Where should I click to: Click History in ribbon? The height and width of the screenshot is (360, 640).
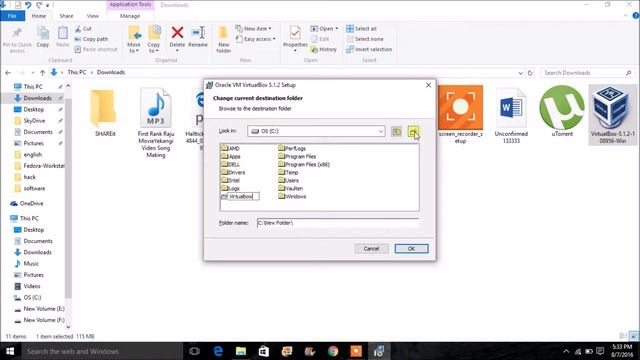pos(324,49)
